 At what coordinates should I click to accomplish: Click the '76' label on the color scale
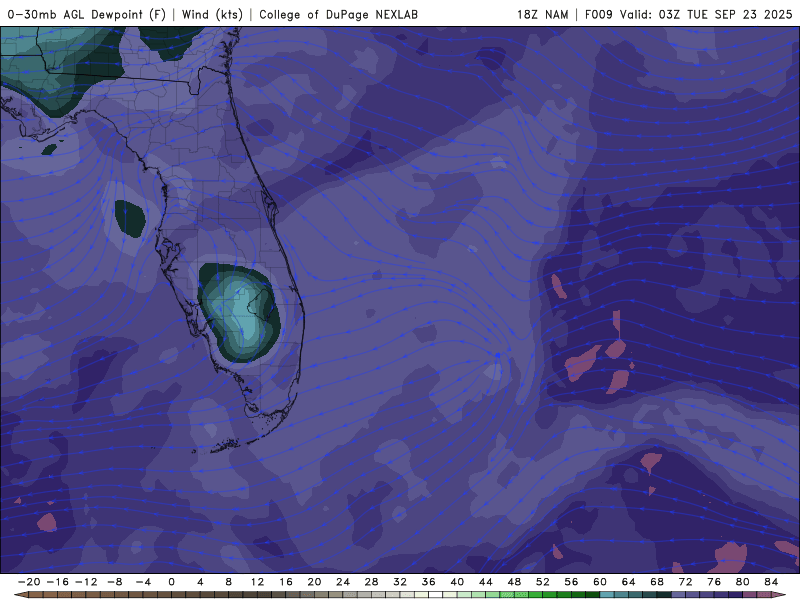pyautogui.click(x=714, y=582)
